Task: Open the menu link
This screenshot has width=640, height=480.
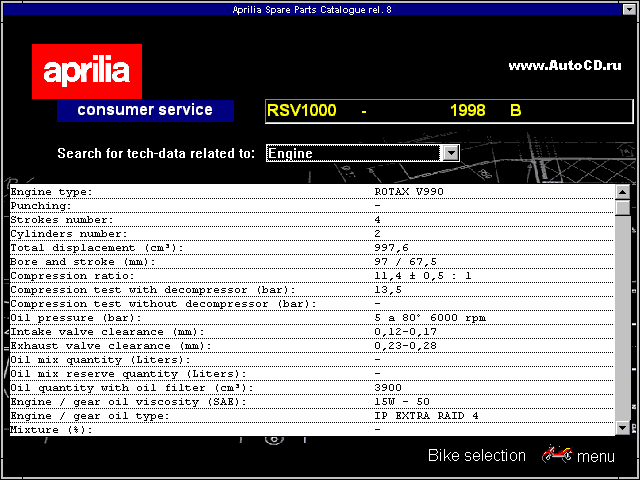Action: tap(596, 456)
